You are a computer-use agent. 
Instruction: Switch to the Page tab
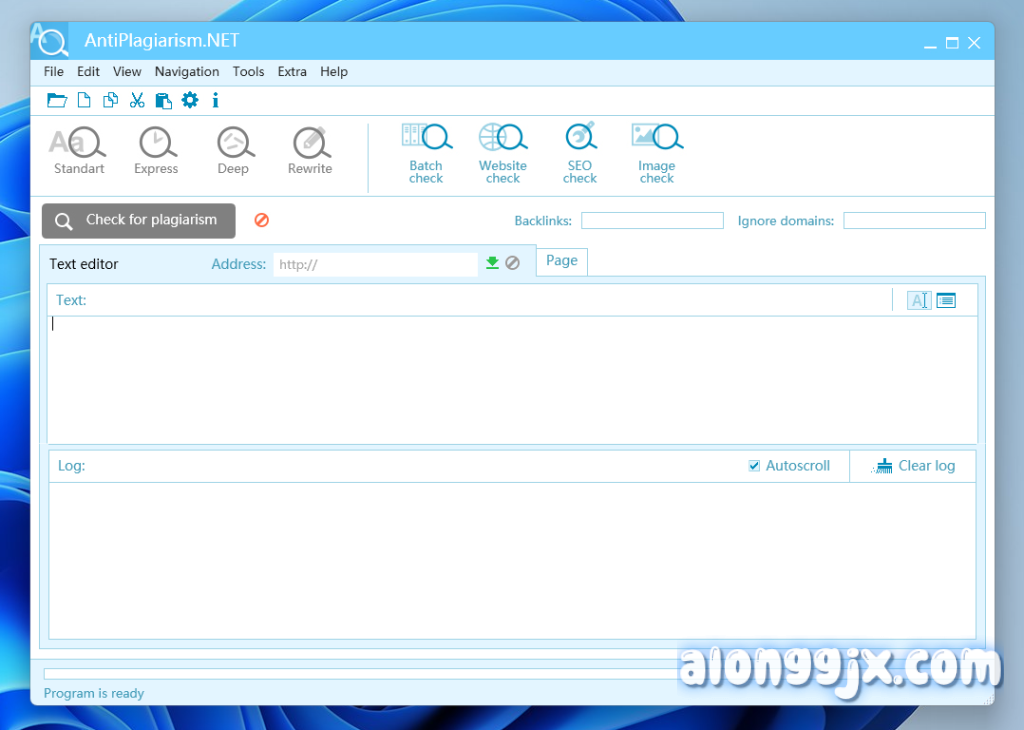click(561, 261)
